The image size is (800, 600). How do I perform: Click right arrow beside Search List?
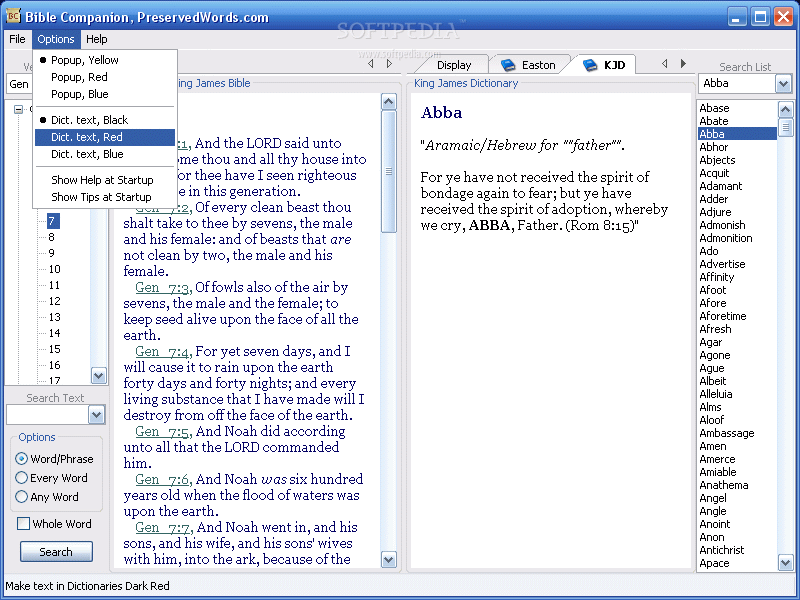pyautogui.click(x=683, y=63)
